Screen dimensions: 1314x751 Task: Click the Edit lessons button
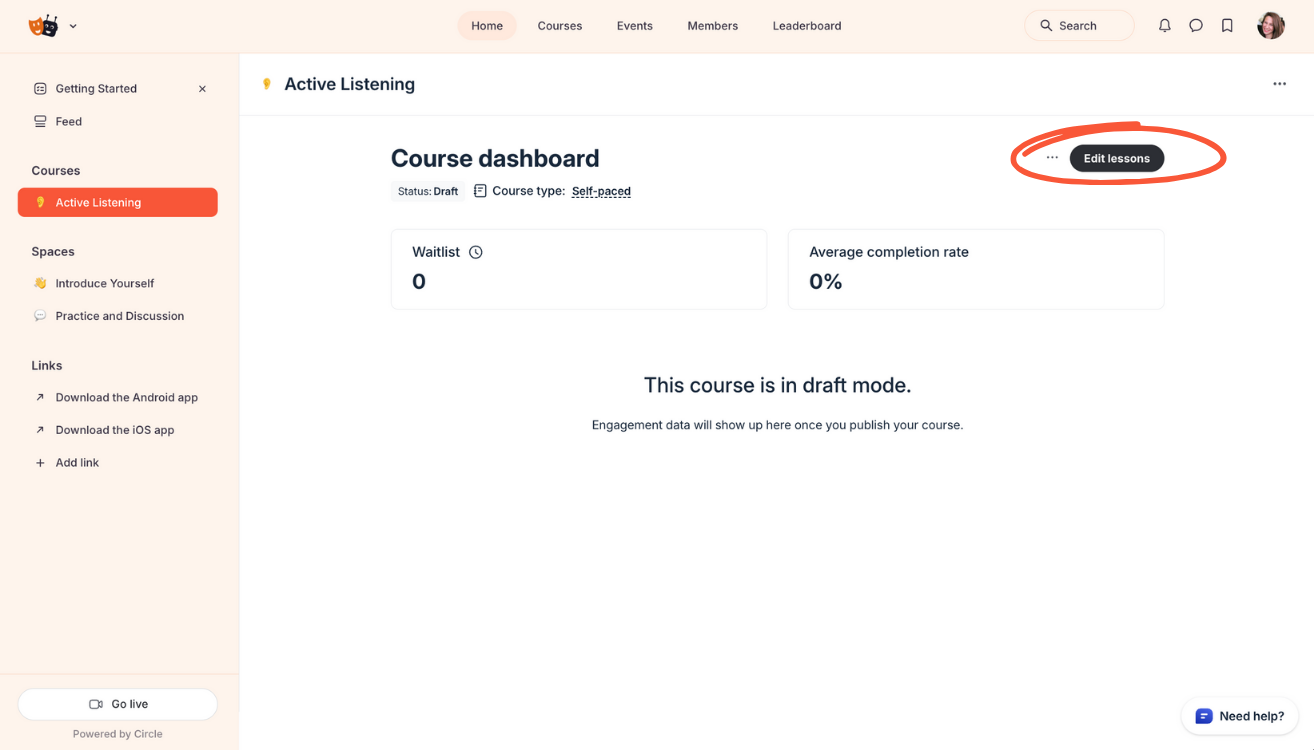[x=1116, y=158]
